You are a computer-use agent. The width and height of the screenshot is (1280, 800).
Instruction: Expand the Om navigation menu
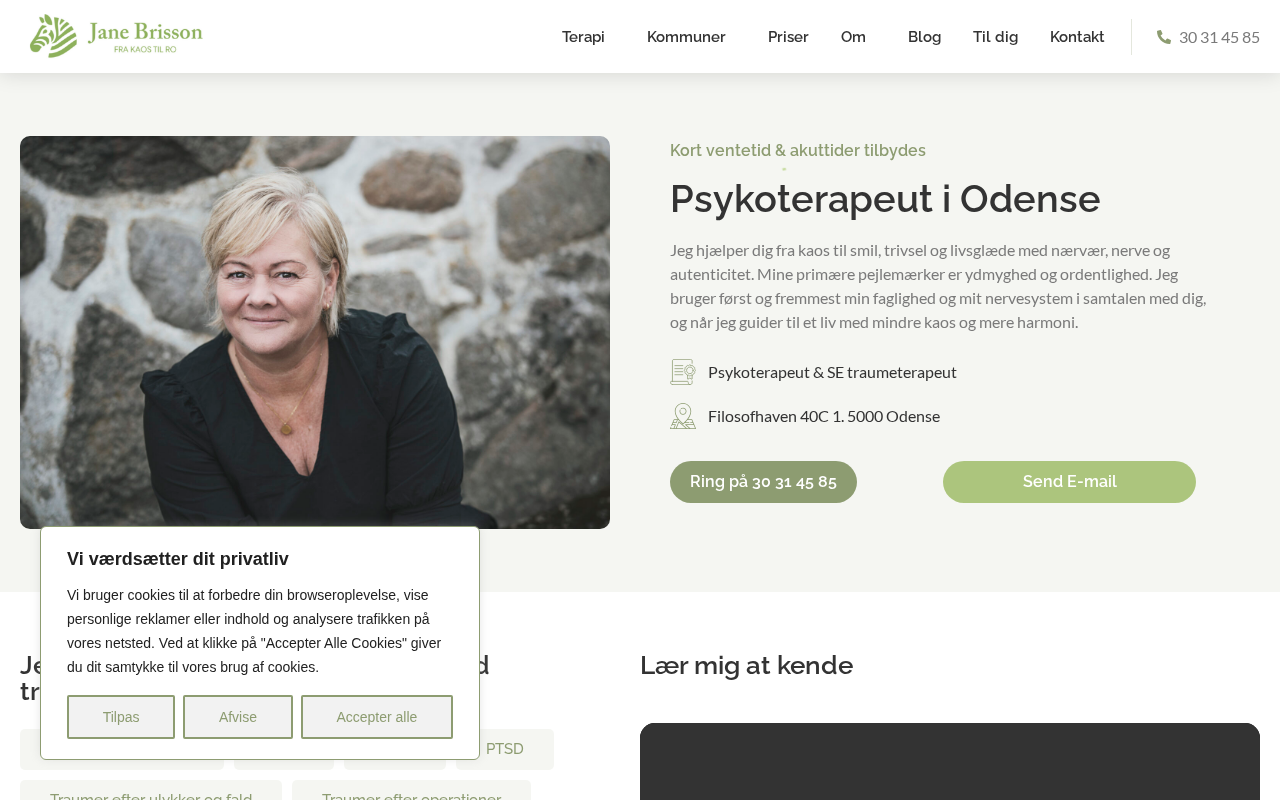tap(853, 37)
